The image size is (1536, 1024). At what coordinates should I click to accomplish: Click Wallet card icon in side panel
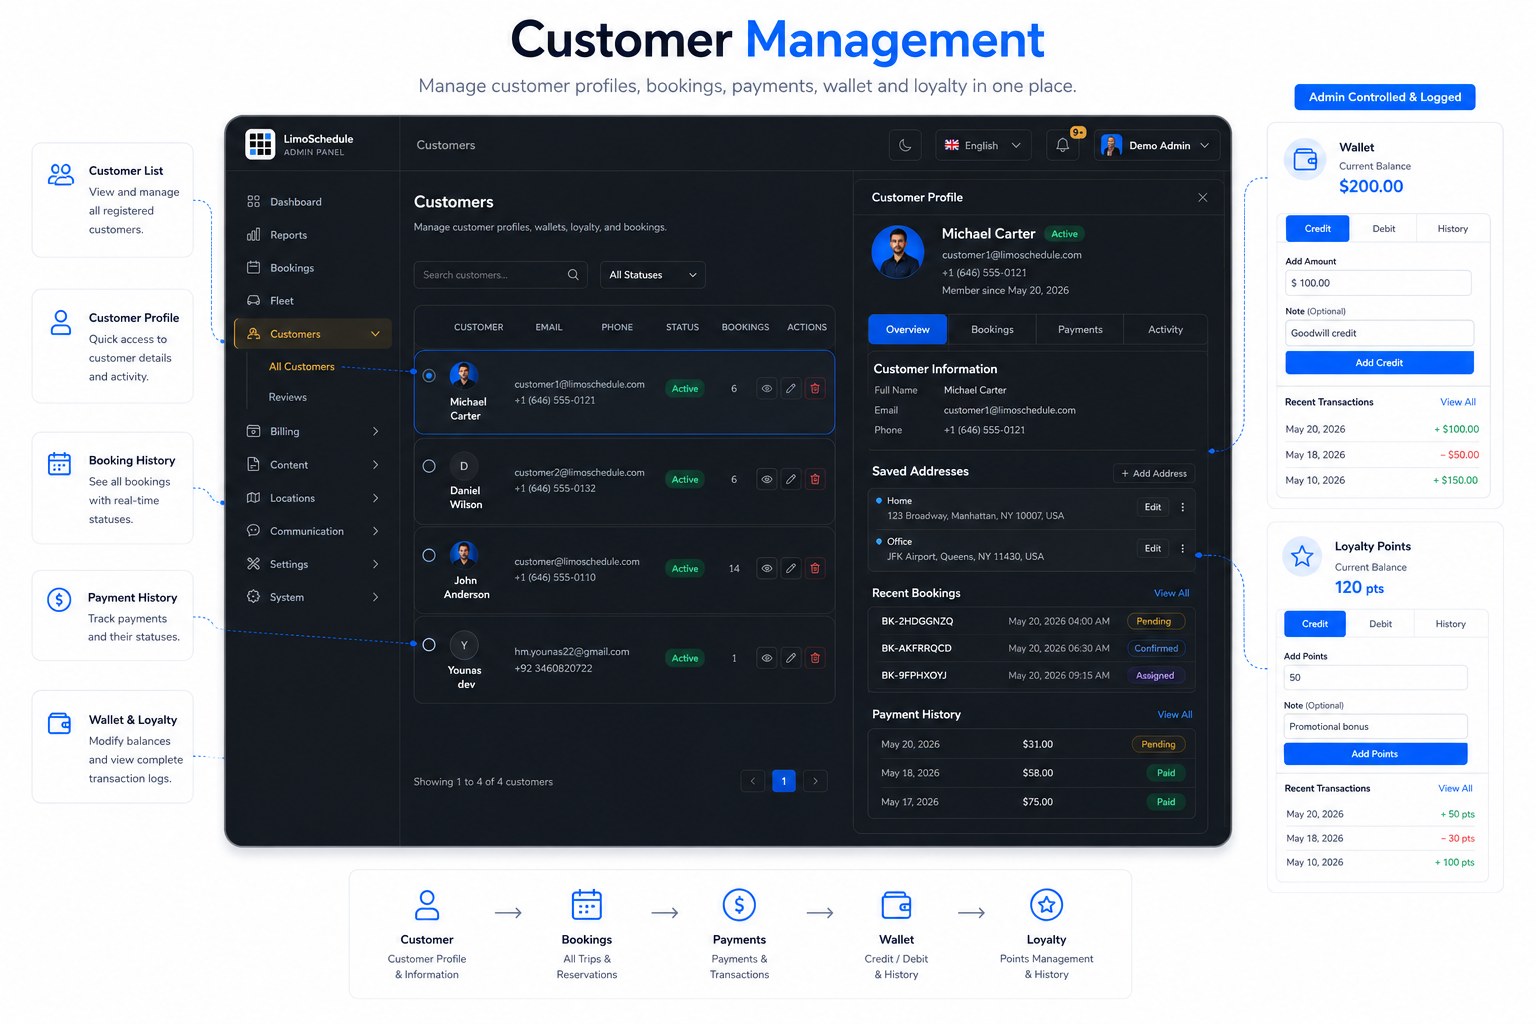click(x=1305, y=159)
